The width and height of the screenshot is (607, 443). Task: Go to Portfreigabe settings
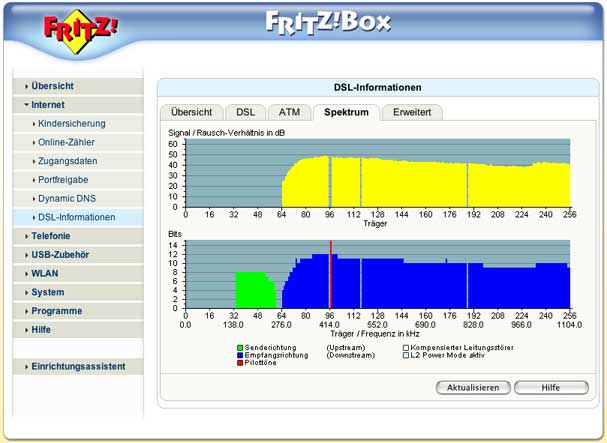(x=65, y=179)
